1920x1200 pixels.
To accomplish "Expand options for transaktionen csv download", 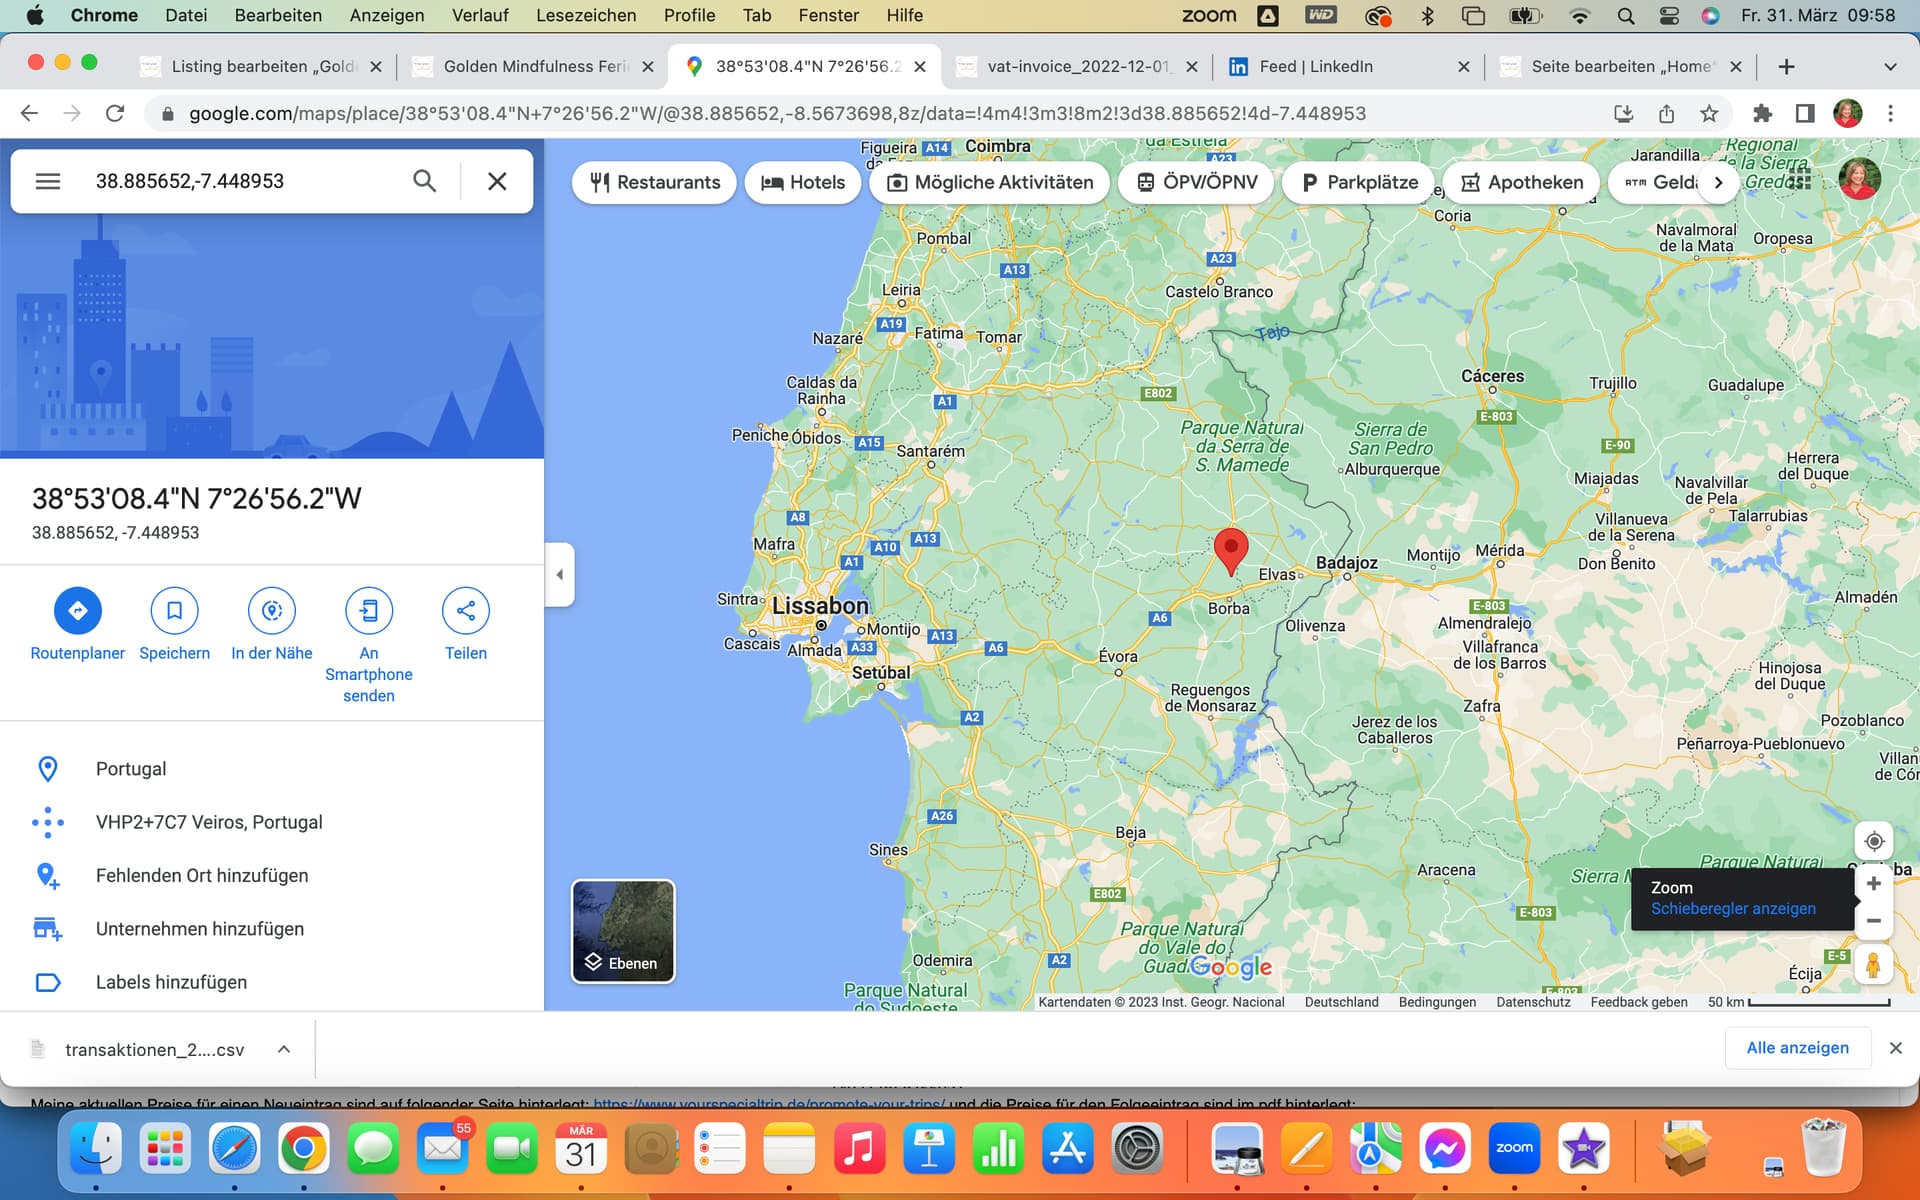I will pos(284,1049).
